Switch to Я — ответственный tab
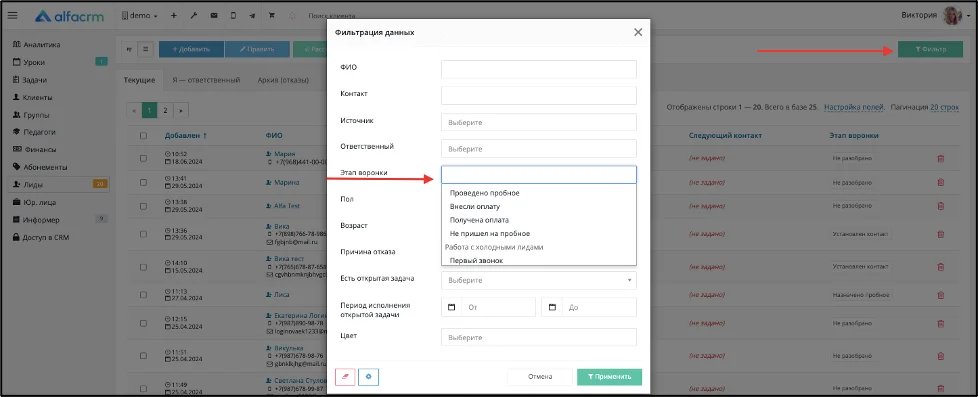 coord(205,80)
